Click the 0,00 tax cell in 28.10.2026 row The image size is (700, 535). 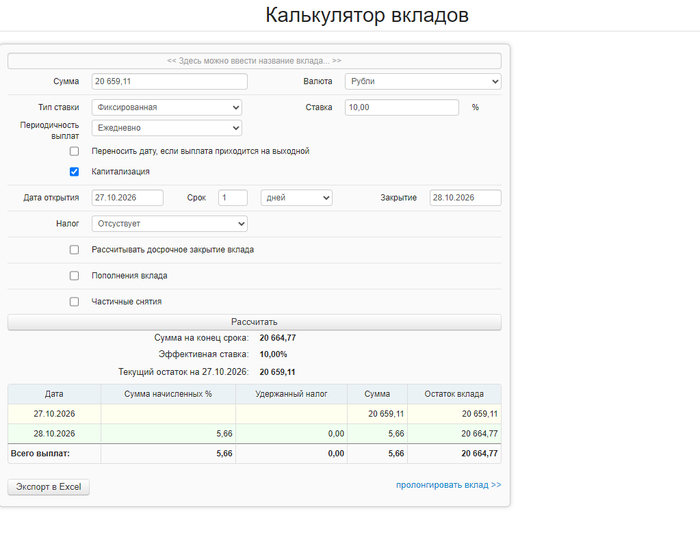click(291, 433)
